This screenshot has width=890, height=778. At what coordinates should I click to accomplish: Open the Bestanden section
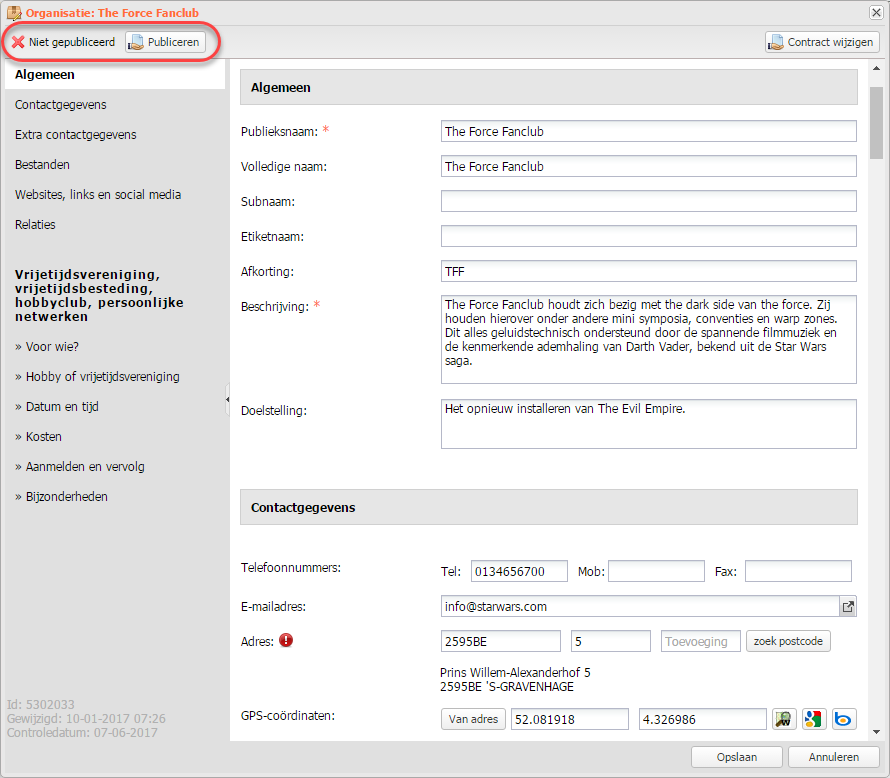pyautogui.click(x=42, y=165)
